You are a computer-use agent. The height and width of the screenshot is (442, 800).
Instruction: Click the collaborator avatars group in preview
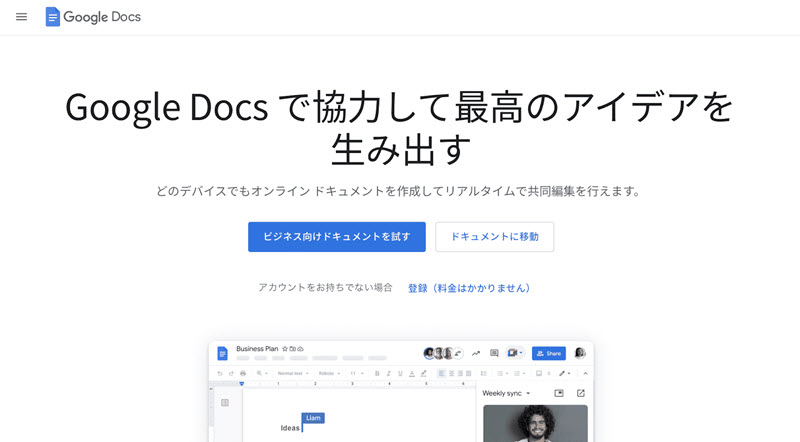443,353
